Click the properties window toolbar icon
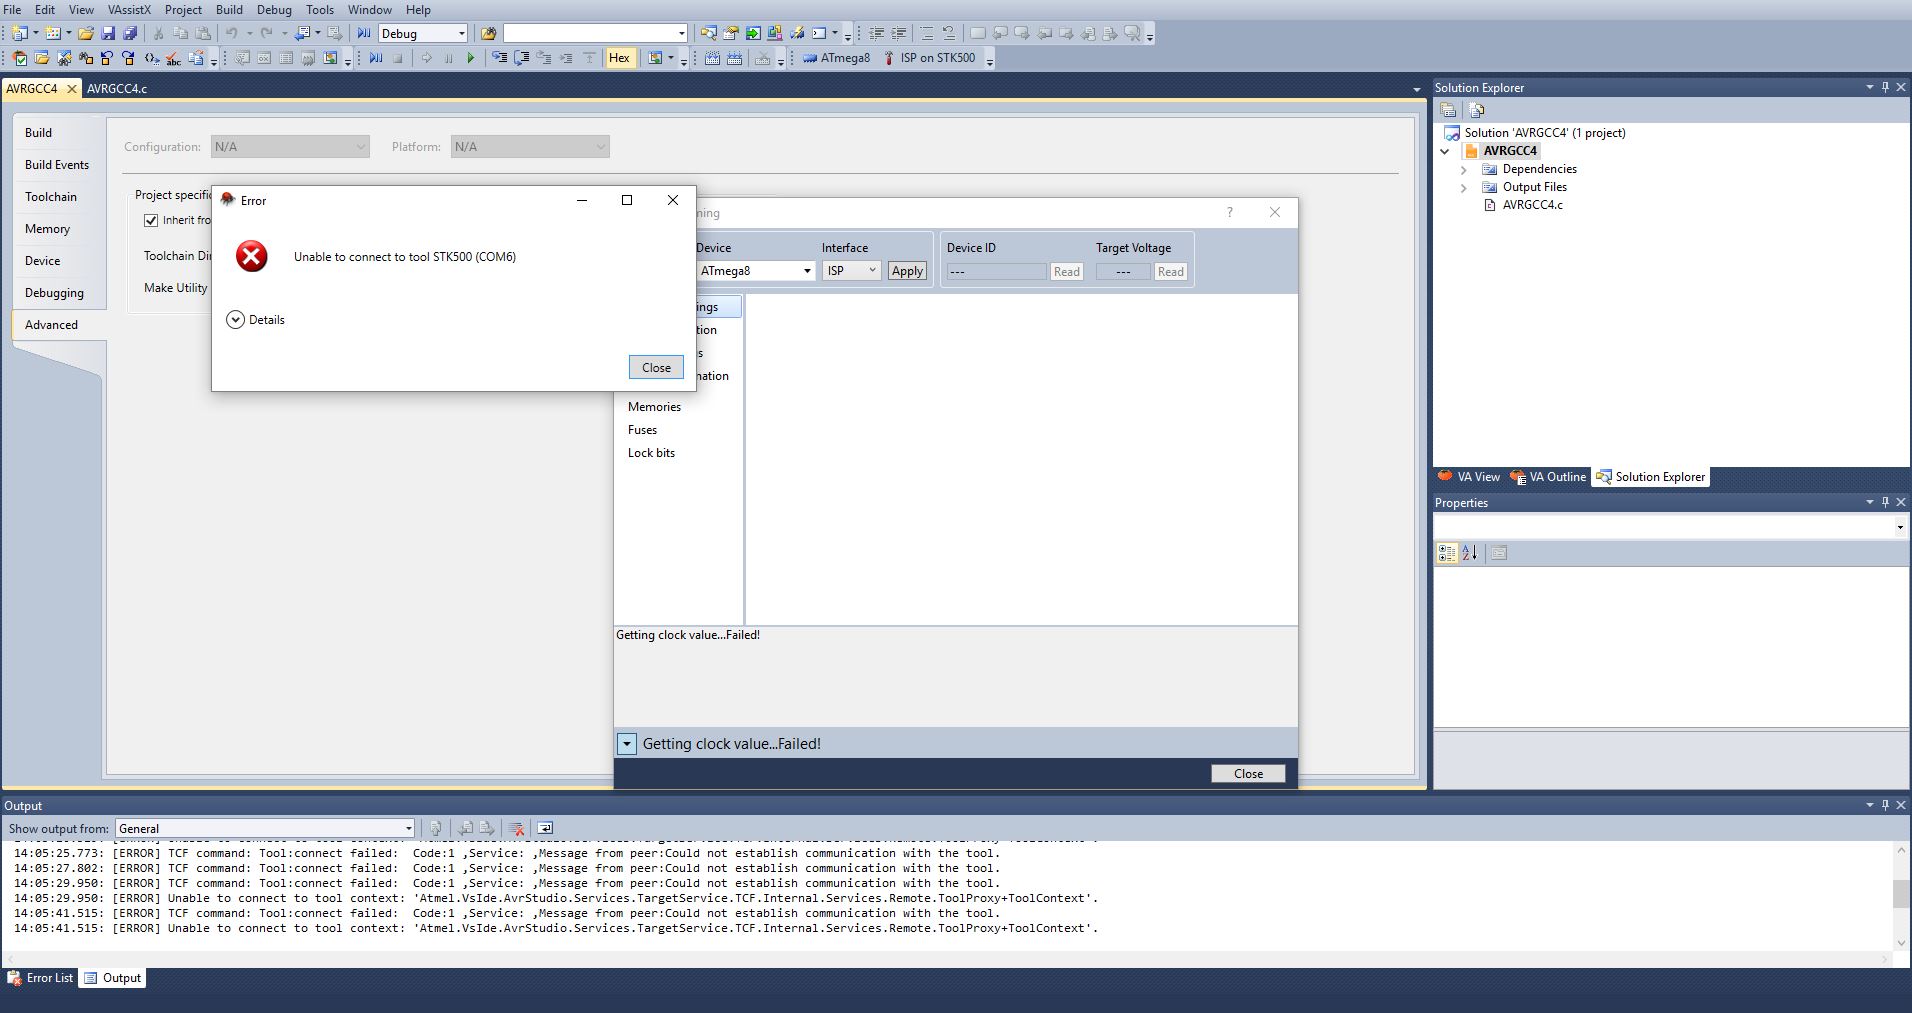 (x=731, y=33)
